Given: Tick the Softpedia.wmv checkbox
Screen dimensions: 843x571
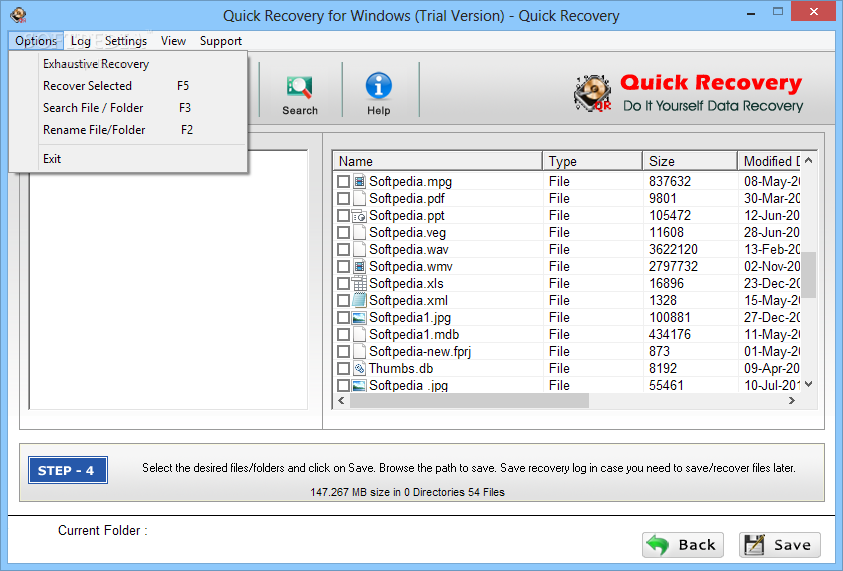Looking at the screenshot, I should 344,267.
